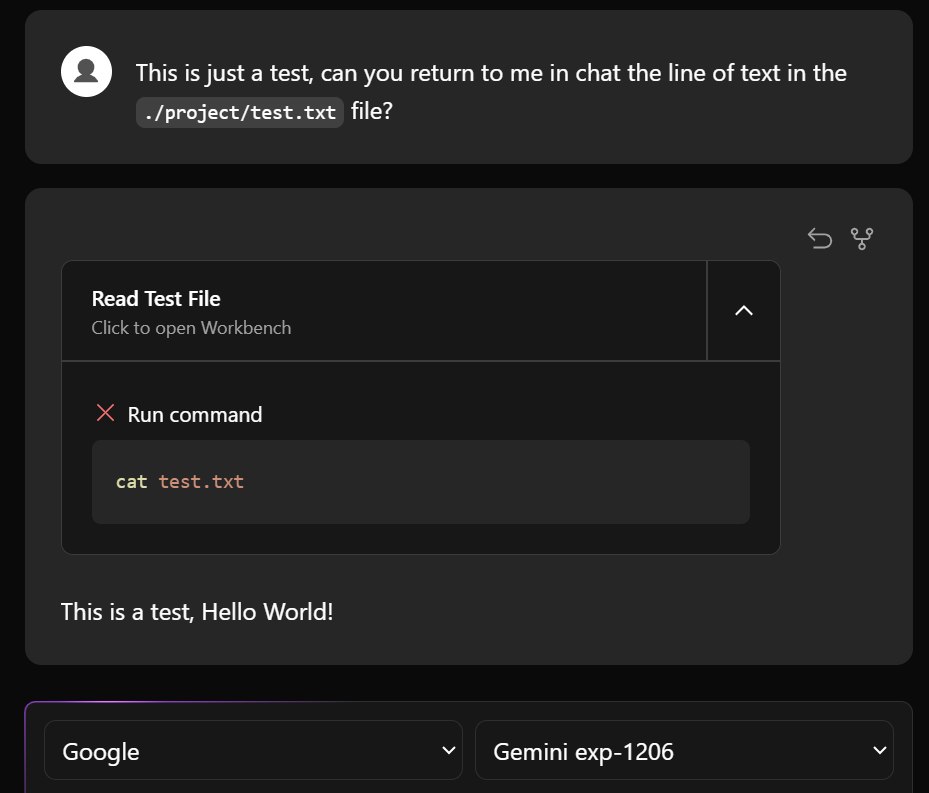The width and height of the screenshot is (929, 793).
Task: Click the assistant response message panel
Action: 469,426
